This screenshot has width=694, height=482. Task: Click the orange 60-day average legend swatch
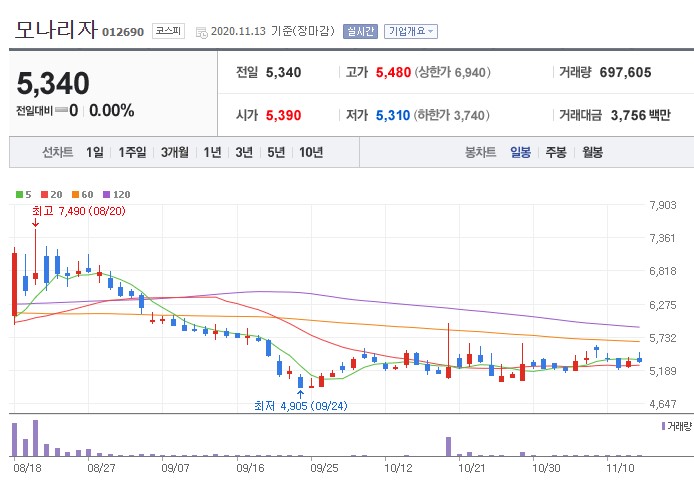pos(75,194)
